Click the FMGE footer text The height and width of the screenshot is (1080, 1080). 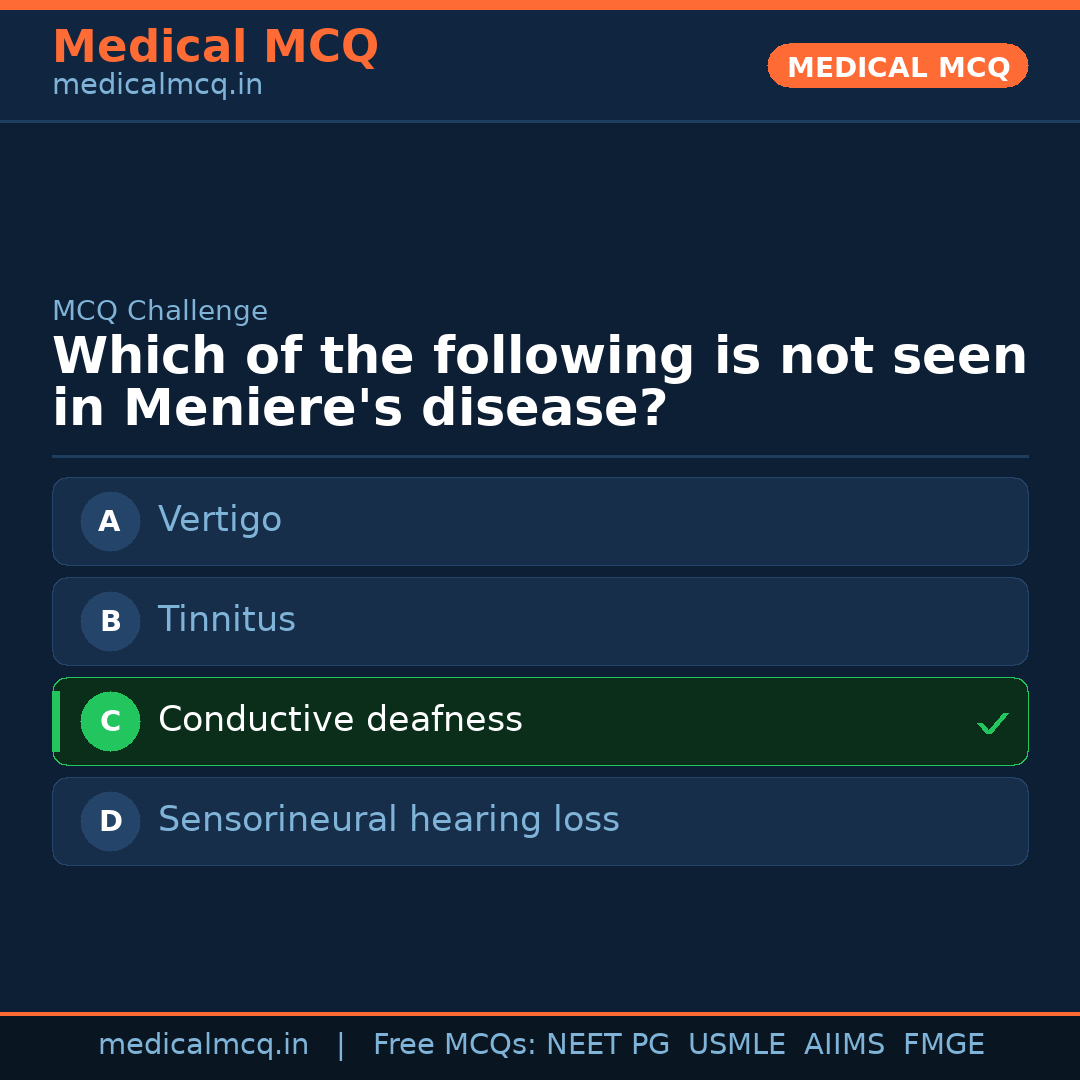(x=943, y=1045)
